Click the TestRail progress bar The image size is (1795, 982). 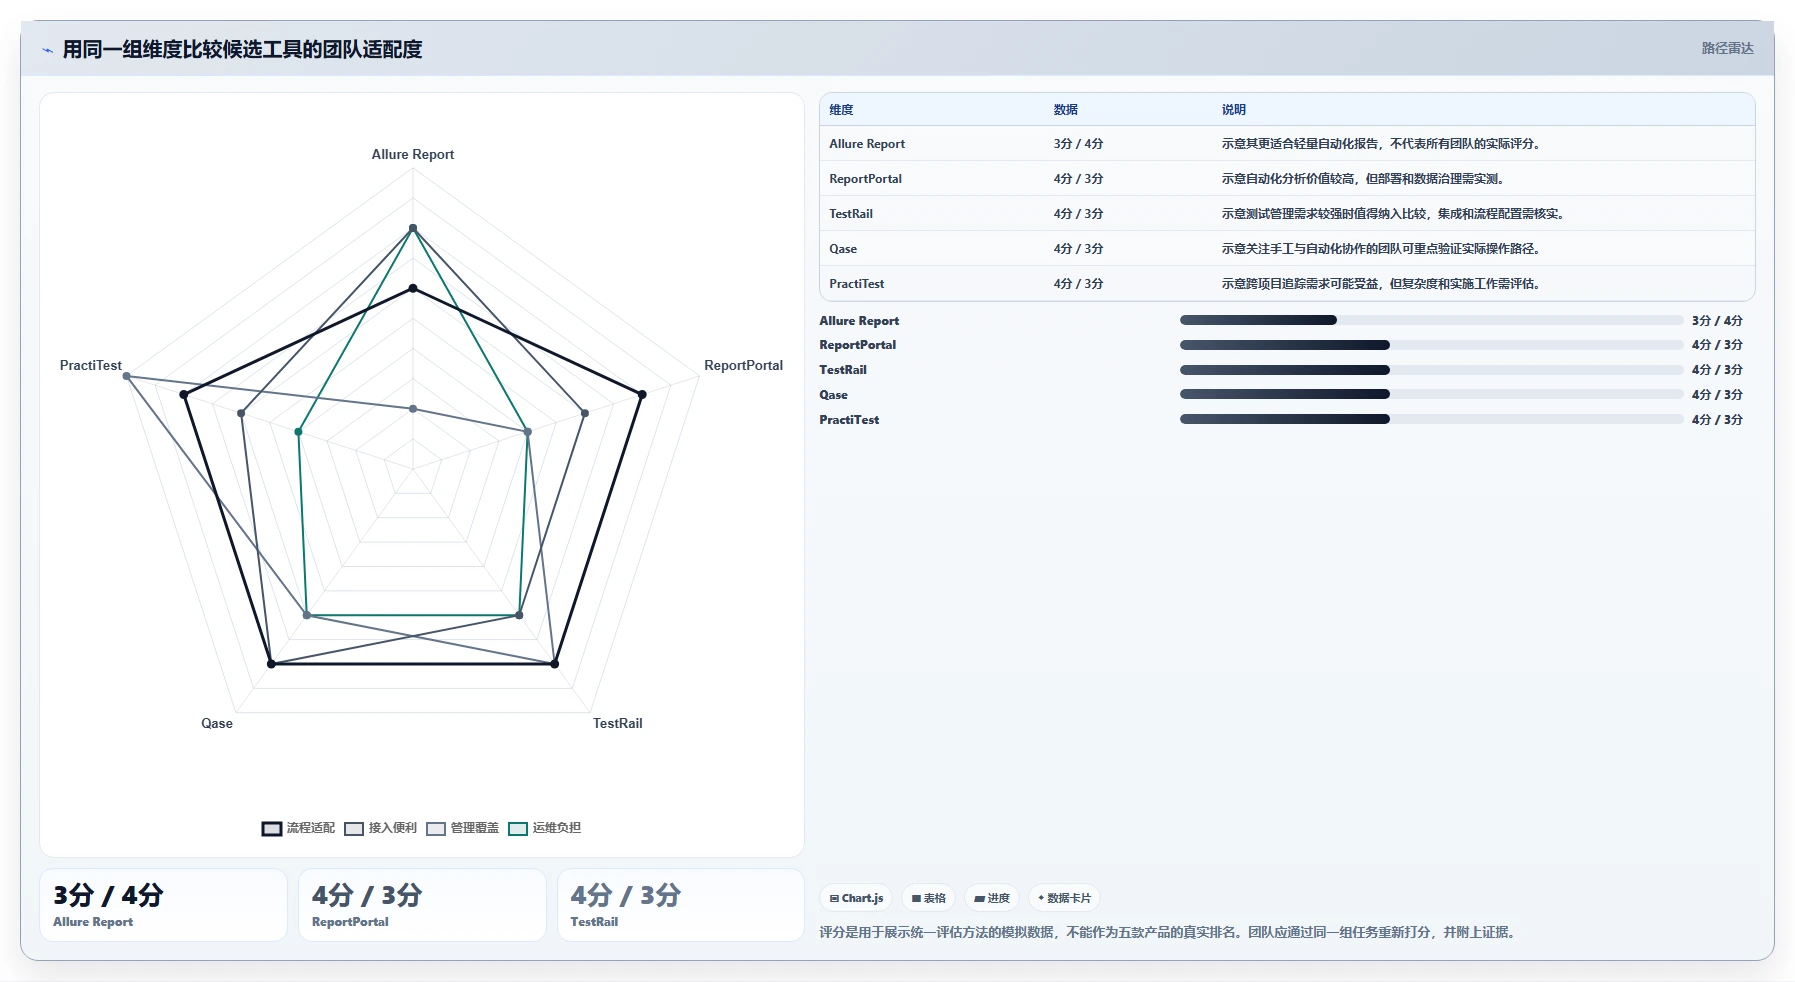pyautogui.click(x=1431, y=370)
